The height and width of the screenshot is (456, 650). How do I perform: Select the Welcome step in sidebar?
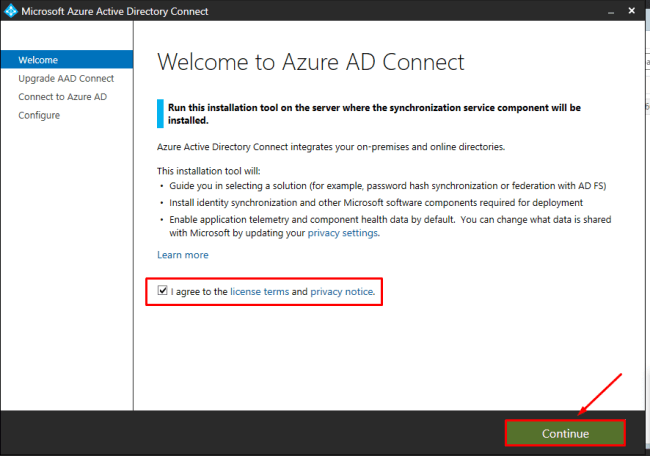[67, 60]
